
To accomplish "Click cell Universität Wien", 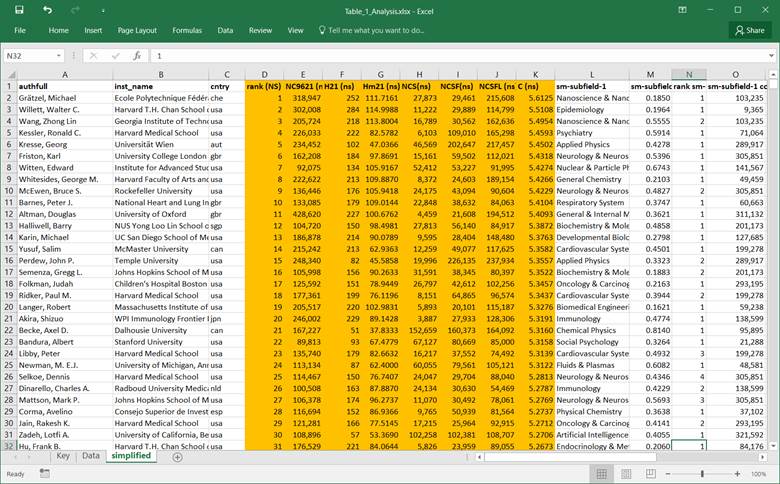I will [x=161, y=144].
